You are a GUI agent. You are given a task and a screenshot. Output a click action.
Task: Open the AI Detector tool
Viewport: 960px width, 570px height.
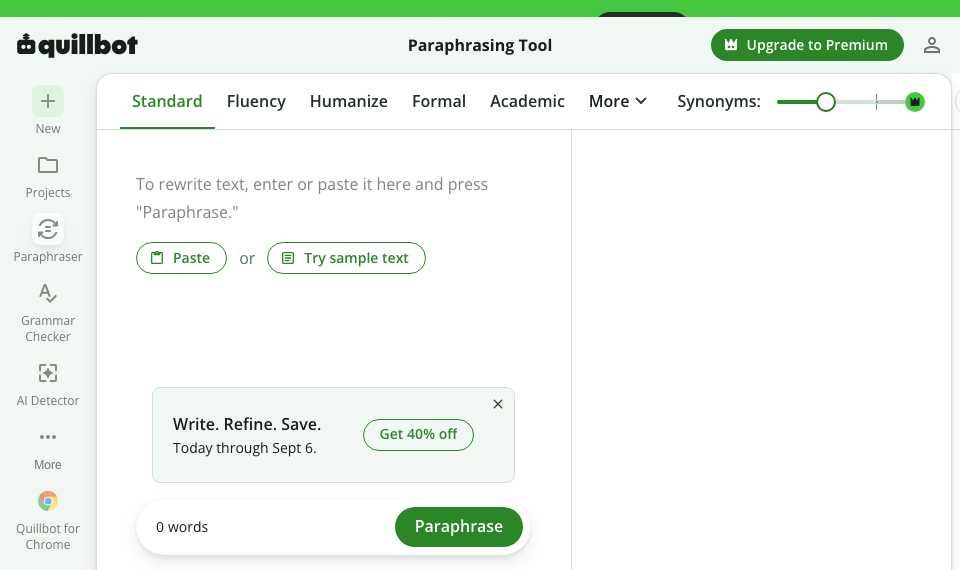tap(48, 384)
